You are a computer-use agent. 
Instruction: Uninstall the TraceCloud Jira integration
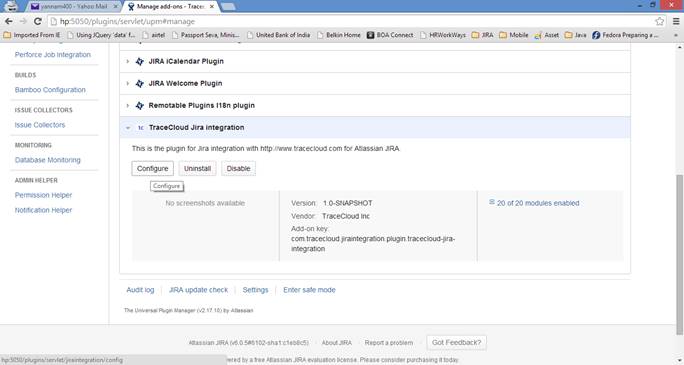click(x=197, y=168)
